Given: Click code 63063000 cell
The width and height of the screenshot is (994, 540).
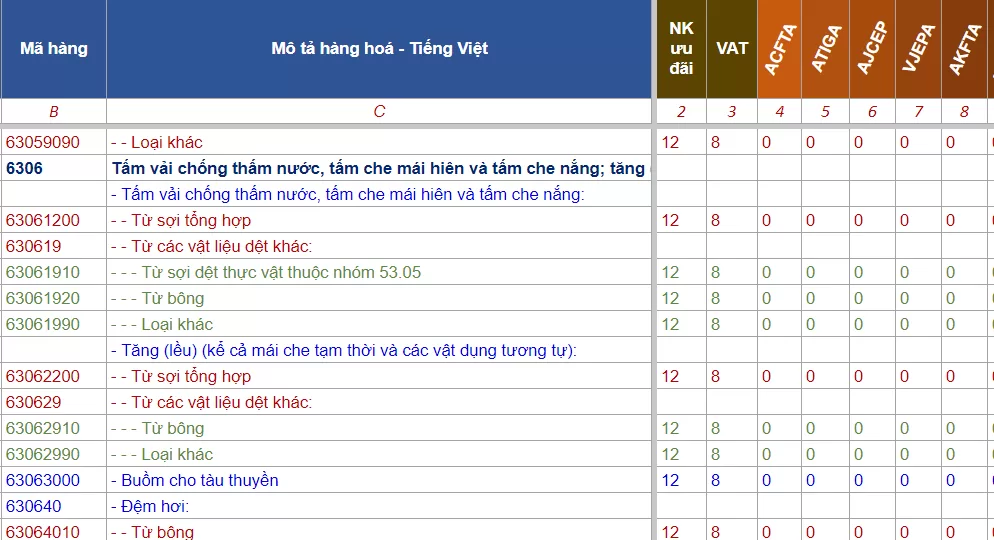Looking at the screenshot, I should (x=53, y=480).
